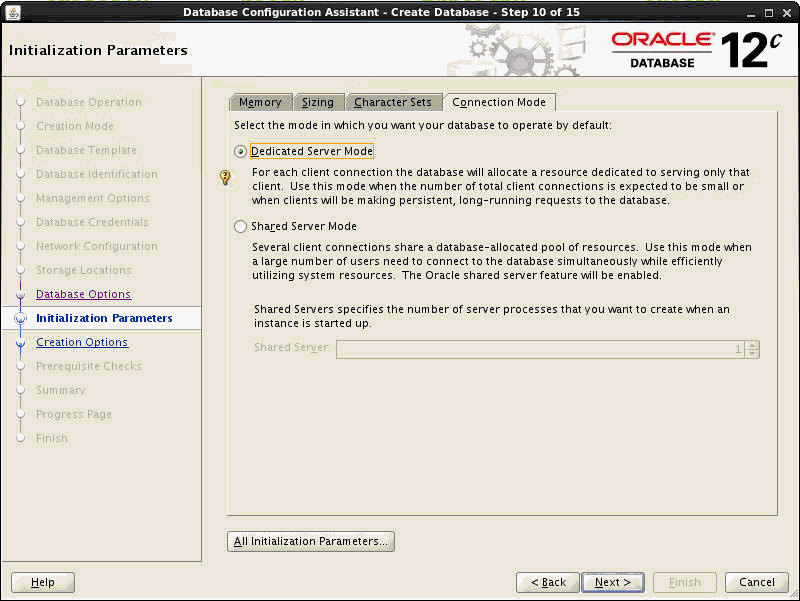Minimize the Database Configuration Assistant window

tap(751, 13)
